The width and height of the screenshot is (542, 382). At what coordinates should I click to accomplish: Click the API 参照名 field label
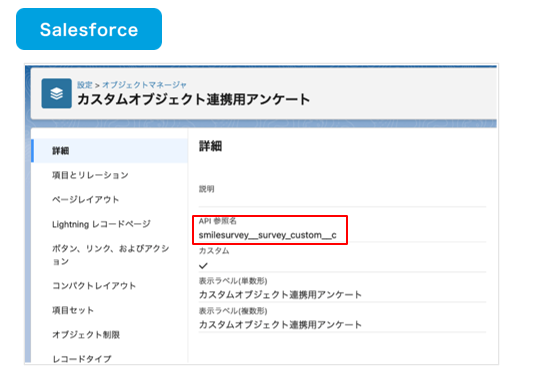(218, 221)
